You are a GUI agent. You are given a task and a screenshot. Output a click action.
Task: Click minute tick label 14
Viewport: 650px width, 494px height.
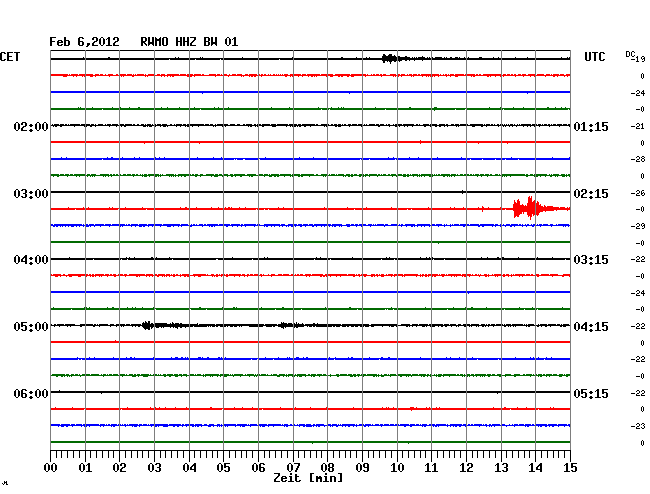[x=535, y=467]
